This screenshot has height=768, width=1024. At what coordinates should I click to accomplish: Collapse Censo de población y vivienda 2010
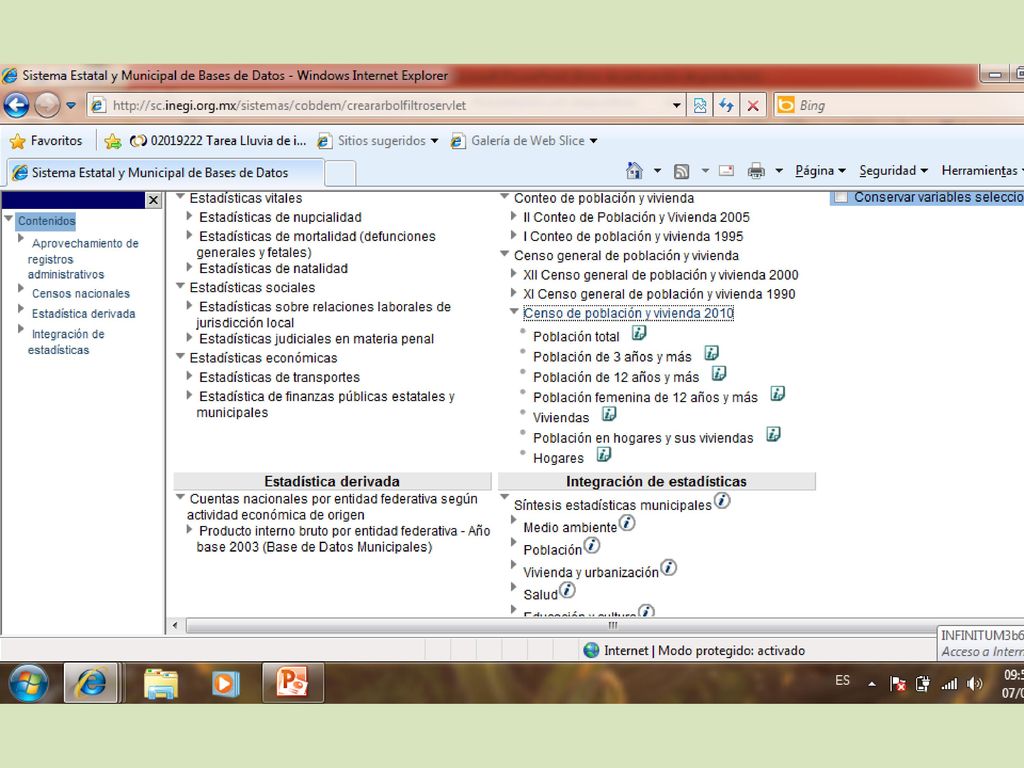(515, 311)
